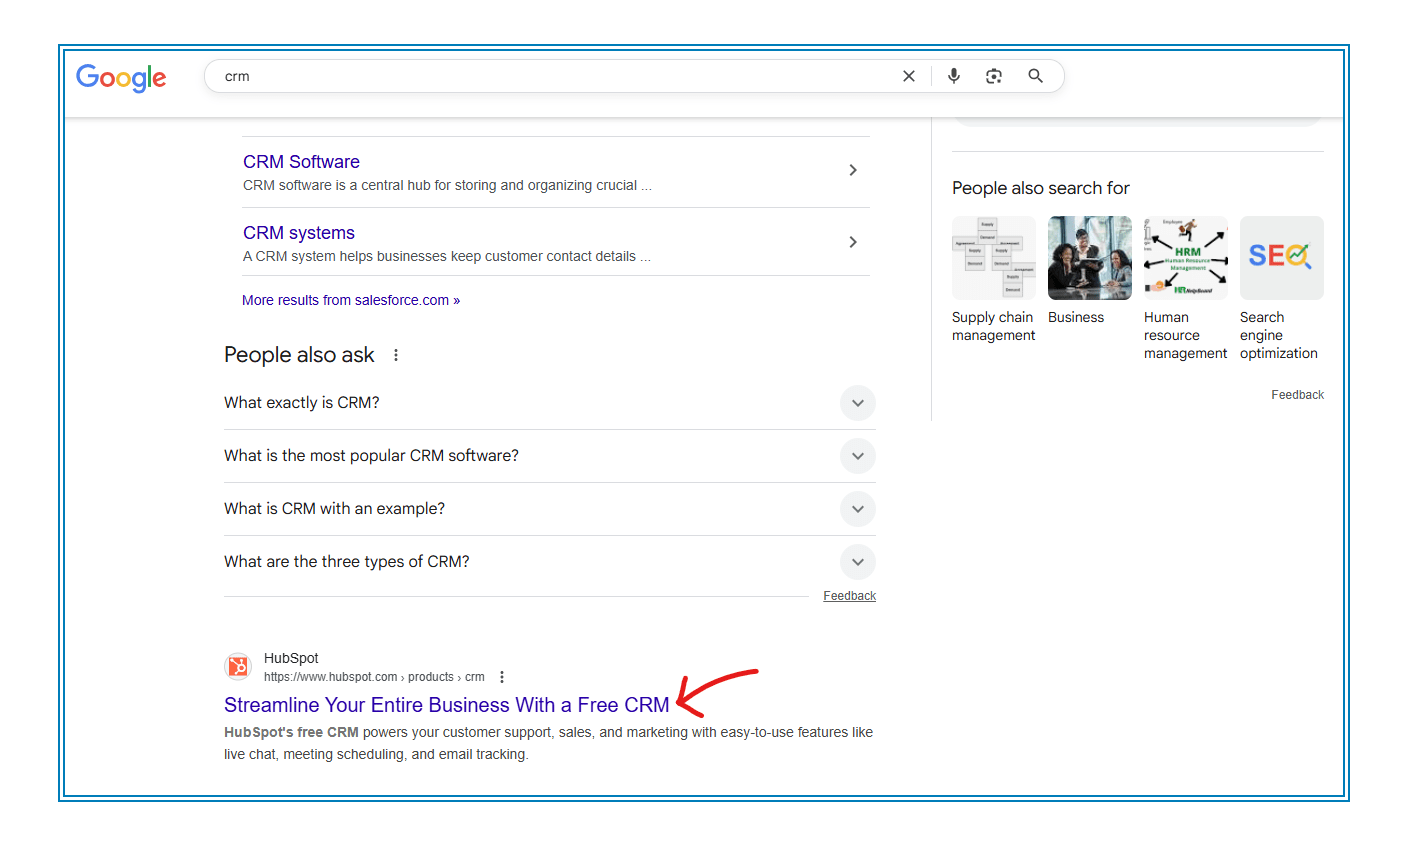Expand "What is the most popular CRM software?"
This screenshot has width=1408, height=845.
(550, 456)
